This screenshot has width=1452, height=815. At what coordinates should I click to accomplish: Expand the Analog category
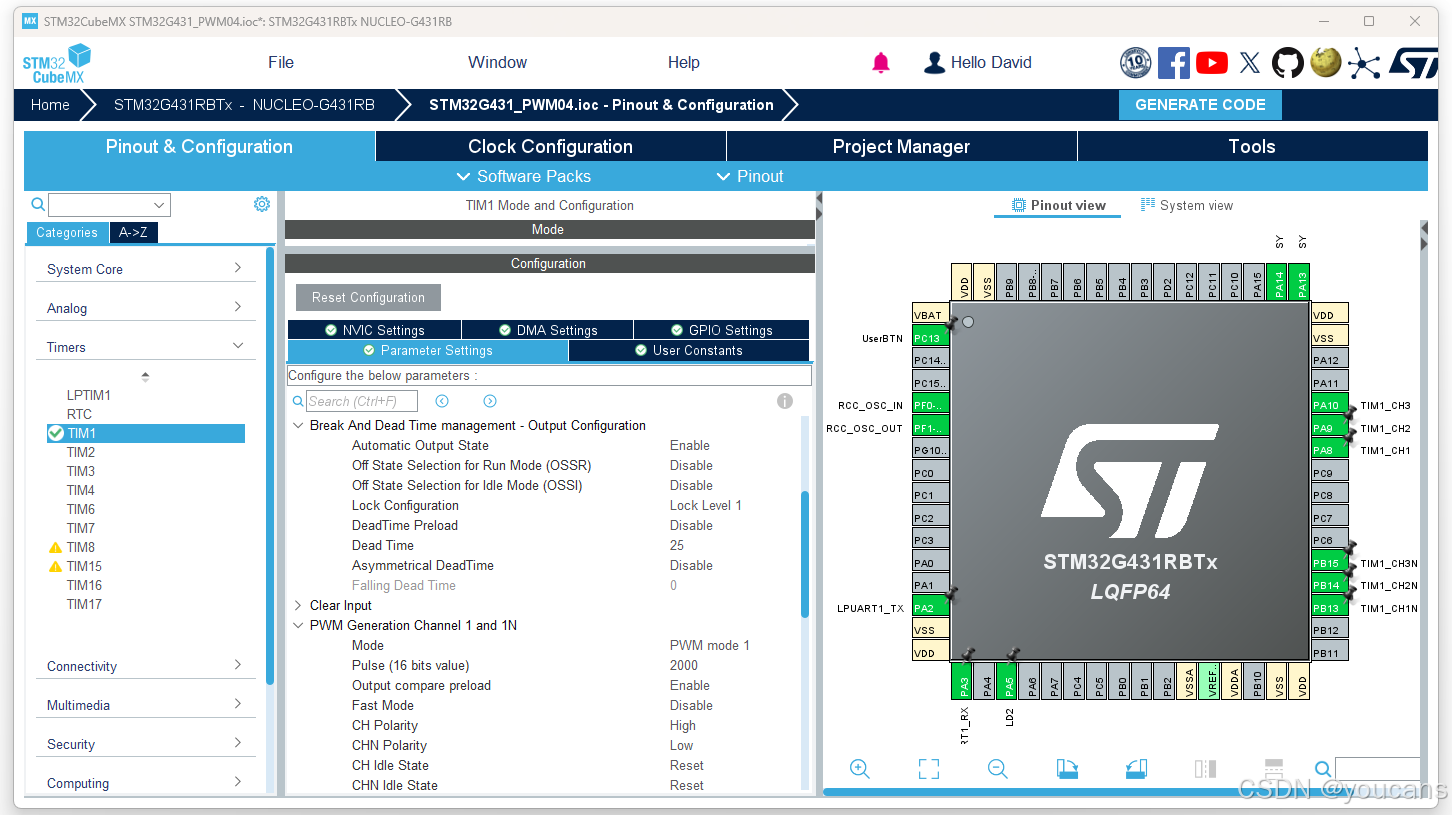point(145,308)
